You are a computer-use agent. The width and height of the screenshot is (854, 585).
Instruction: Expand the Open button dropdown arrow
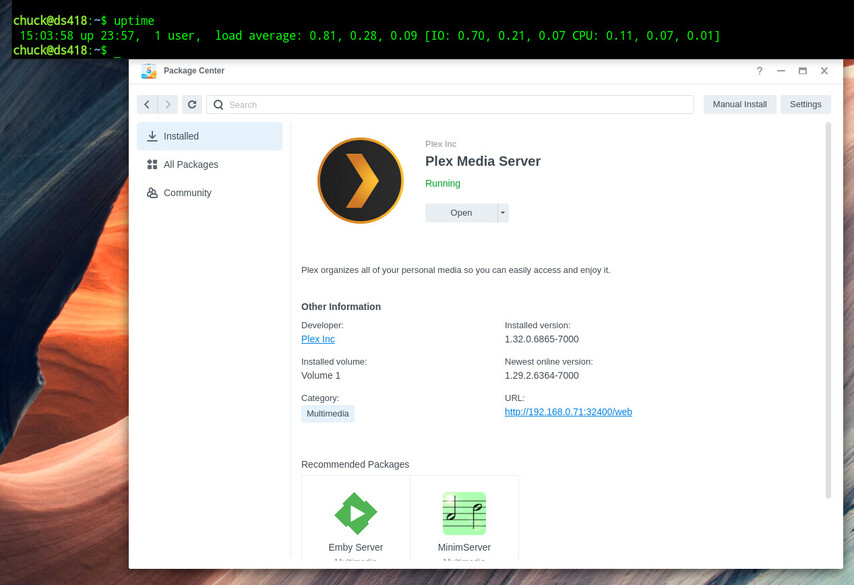coord(503,213)
